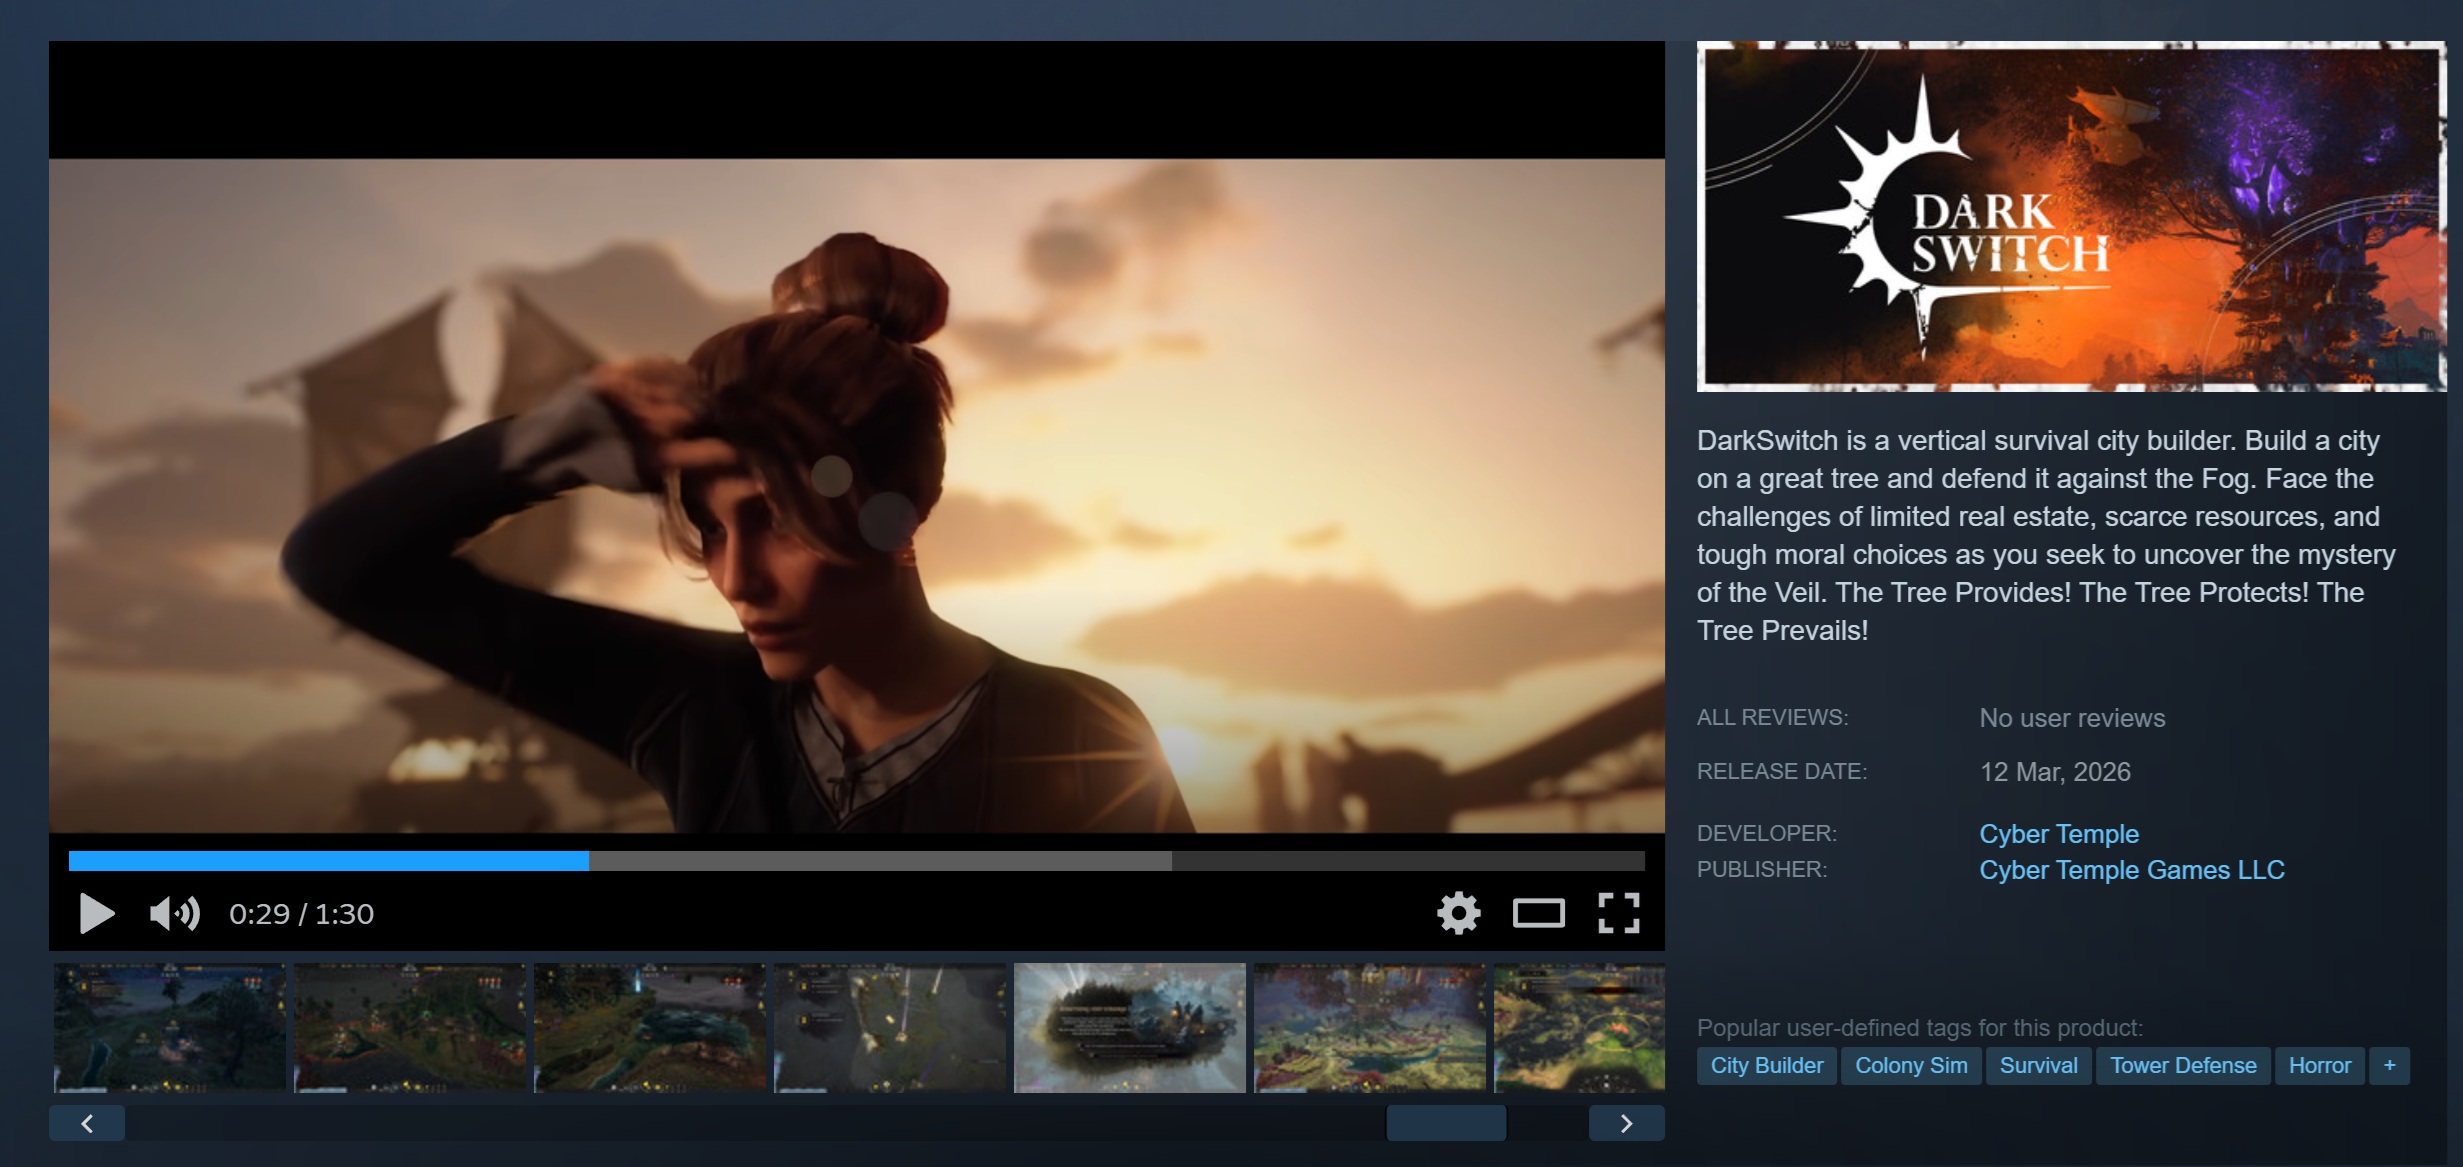The image size is (2463, 1167).
Task: Select the highlighted fifth media thumbnail
Action: click(x=1129, y=1027)
